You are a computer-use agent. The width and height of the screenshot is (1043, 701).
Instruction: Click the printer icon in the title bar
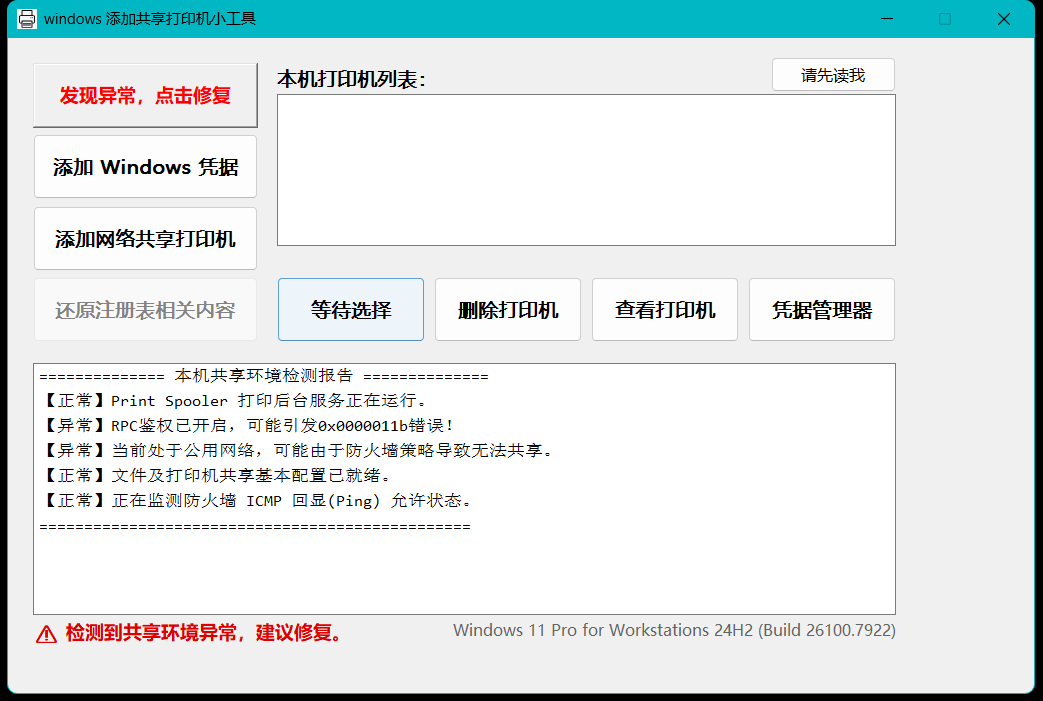(x=27, y=18)
